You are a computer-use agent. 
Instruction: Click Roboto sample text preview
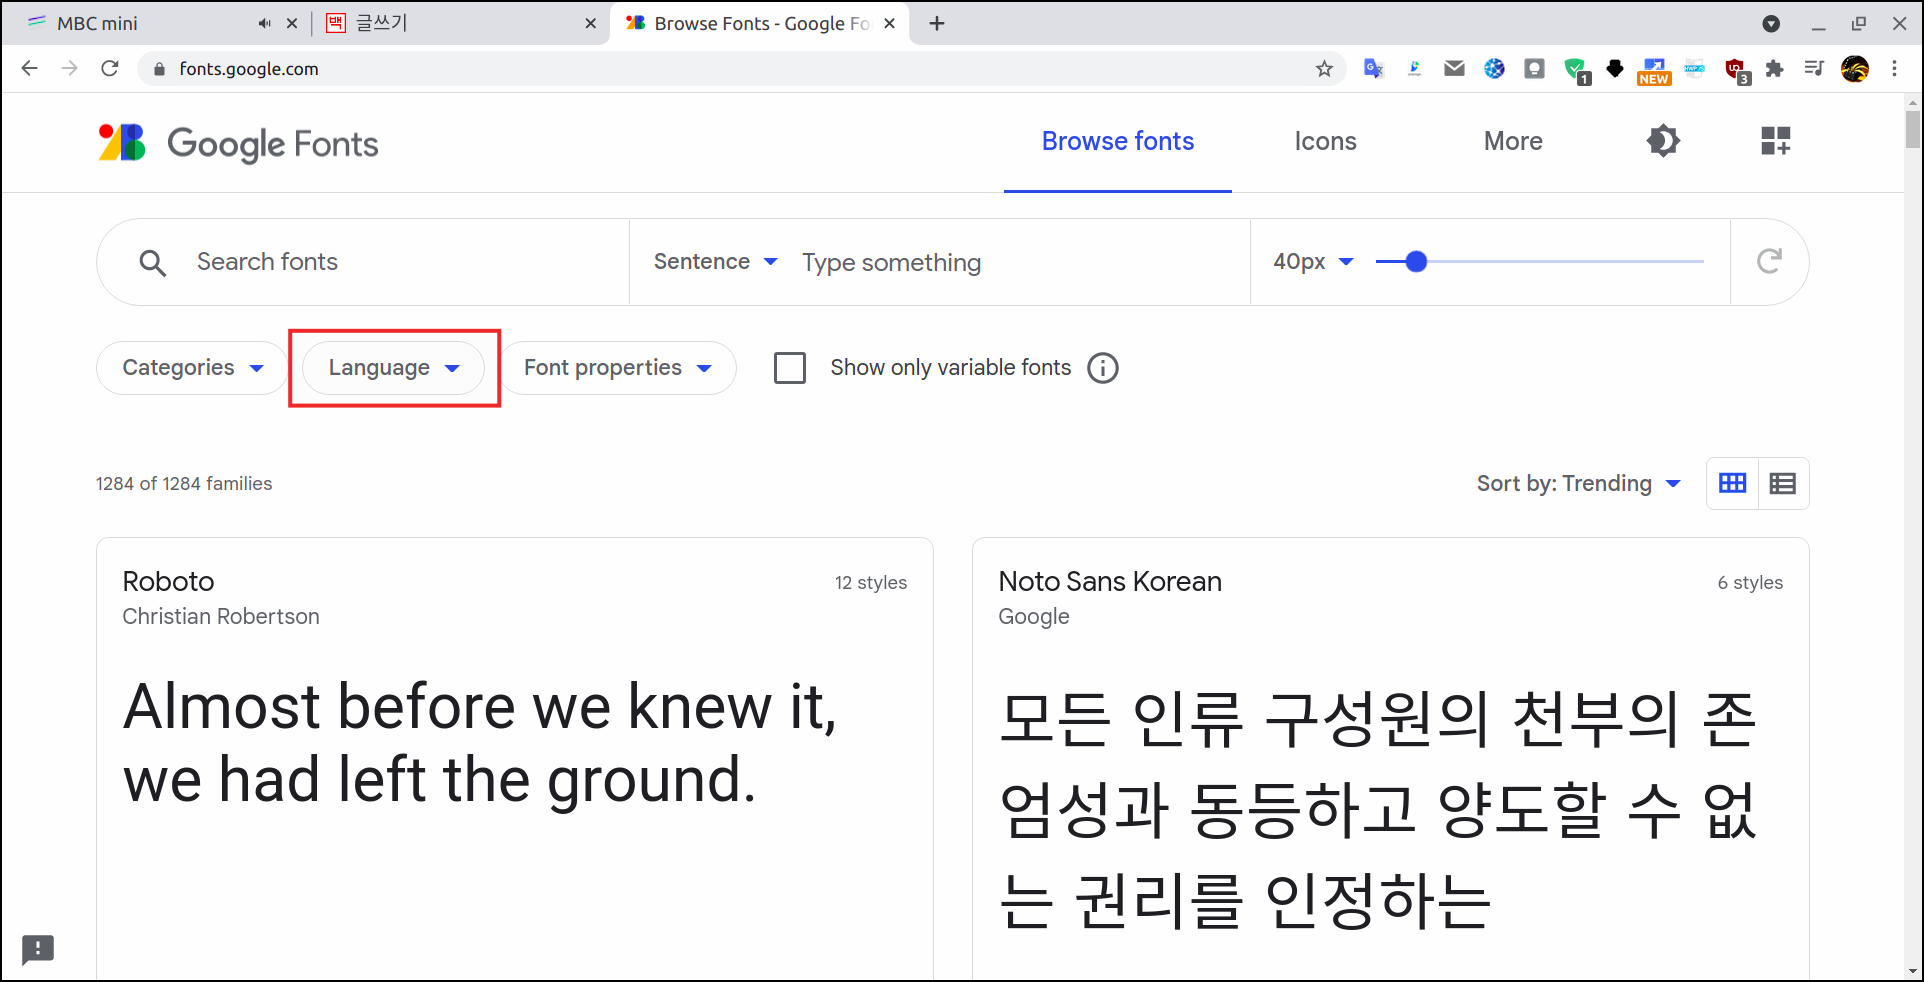[x=480, y=743]
